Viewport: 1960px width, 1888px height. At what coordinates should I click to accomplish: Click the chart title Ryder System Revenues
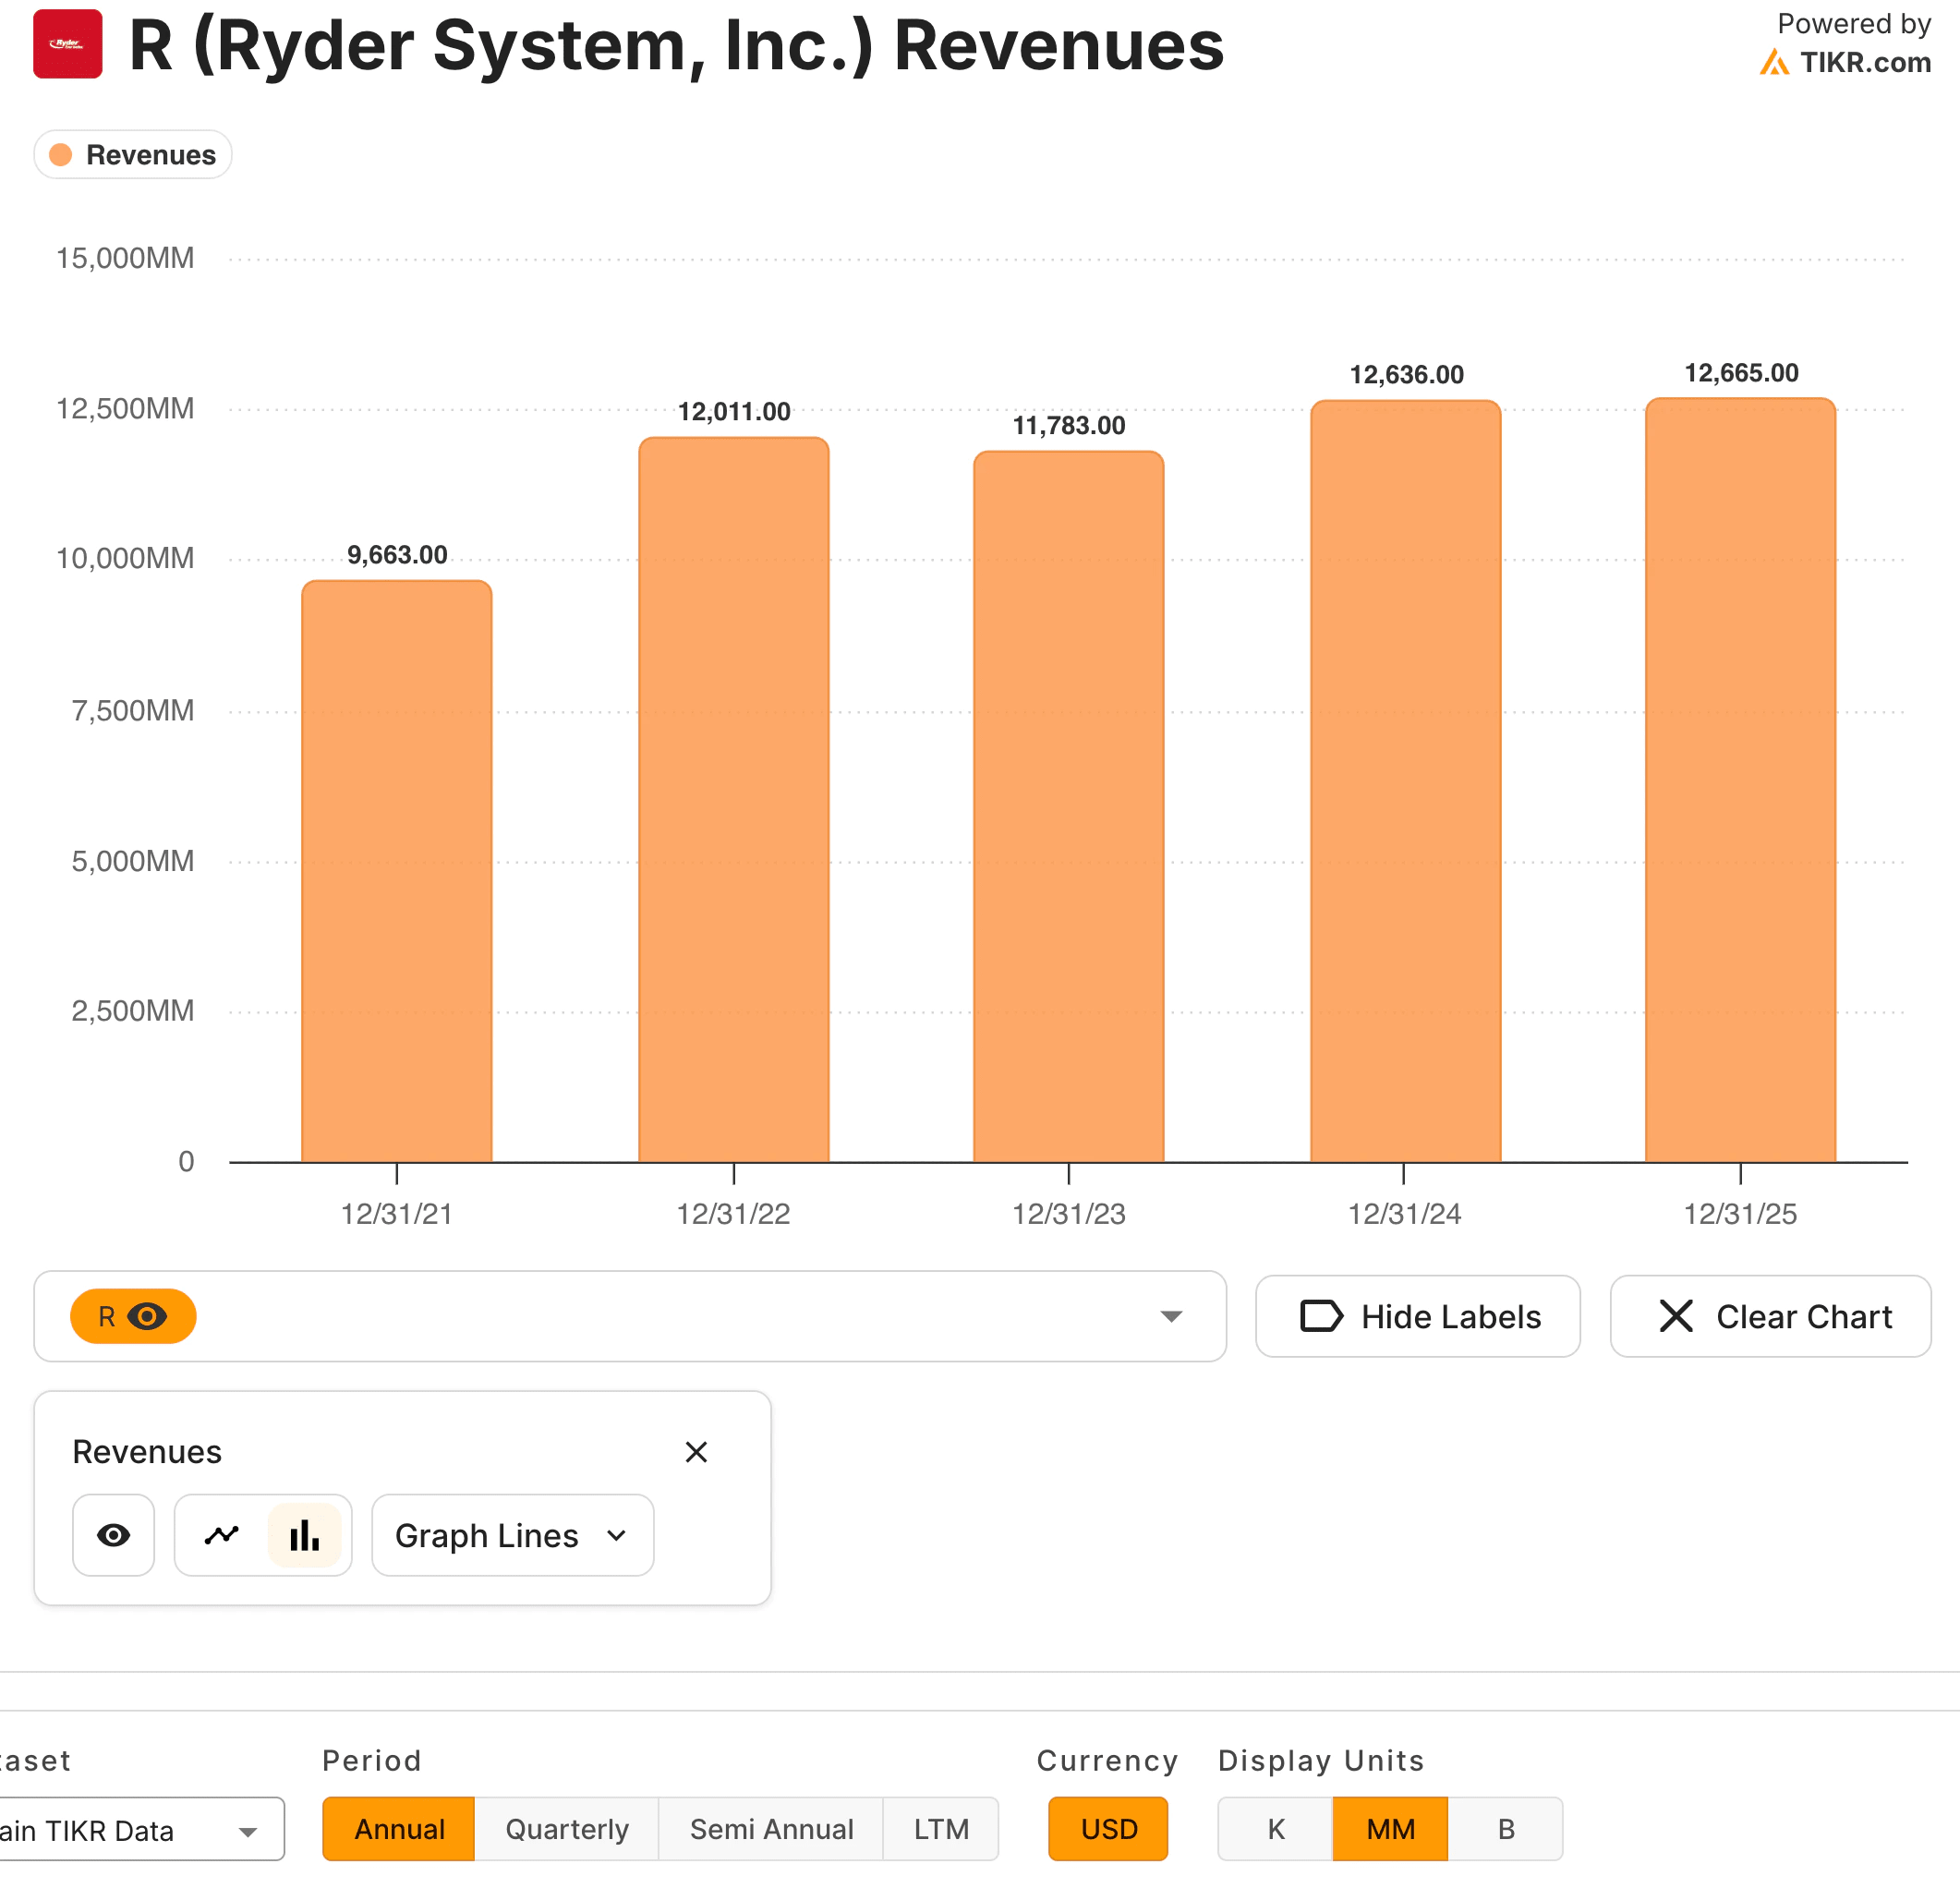tap(677, 45)
